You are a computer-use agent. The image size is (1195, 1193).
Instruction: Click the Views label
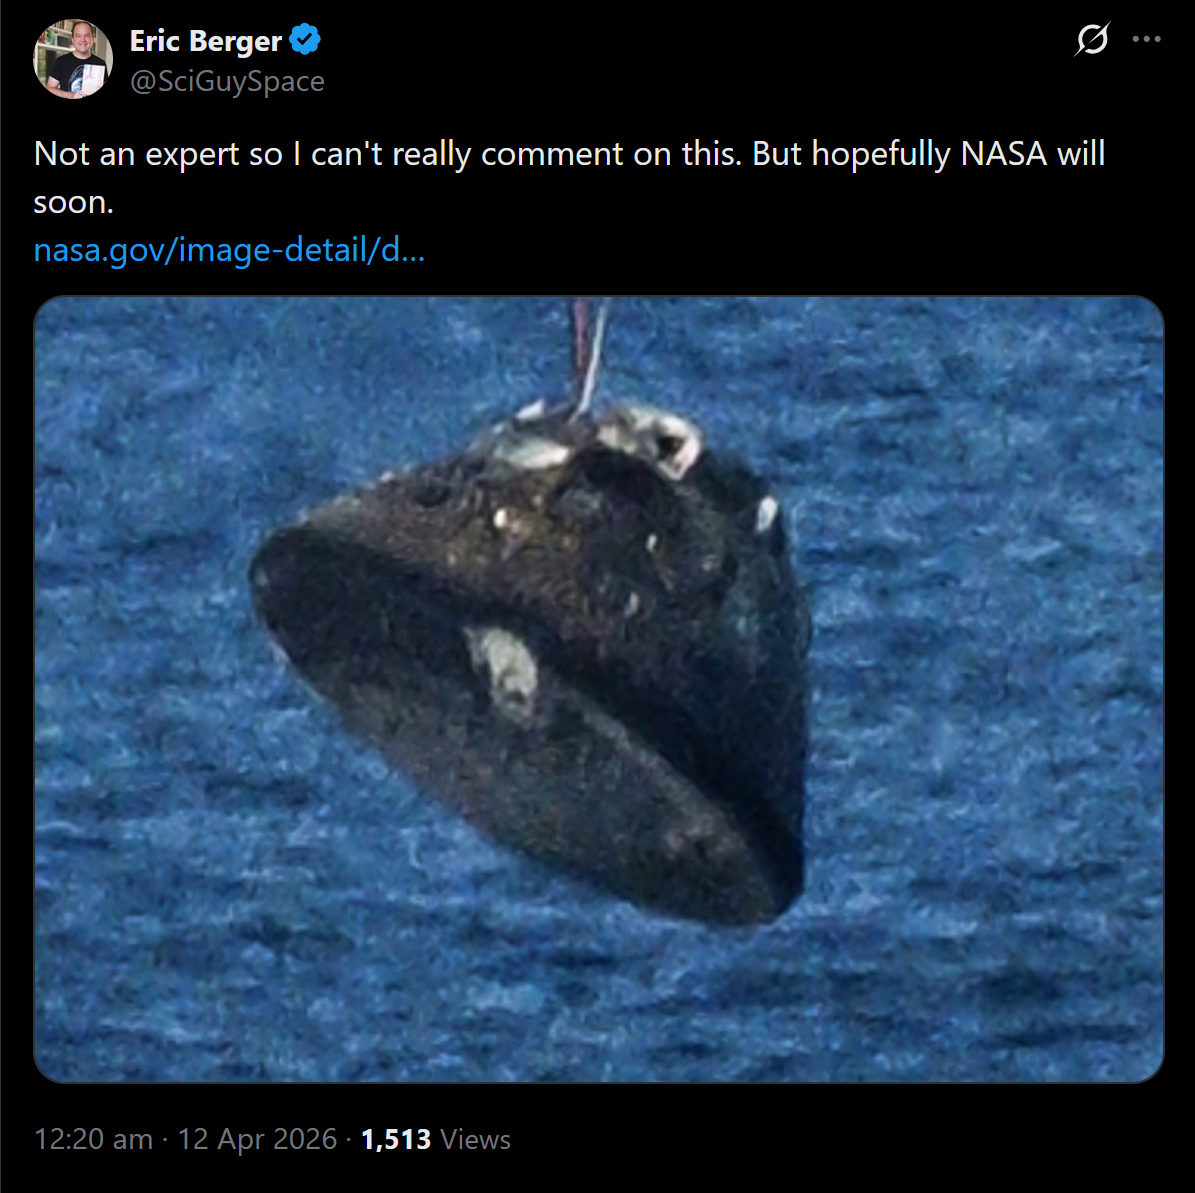click(476, 1139)
